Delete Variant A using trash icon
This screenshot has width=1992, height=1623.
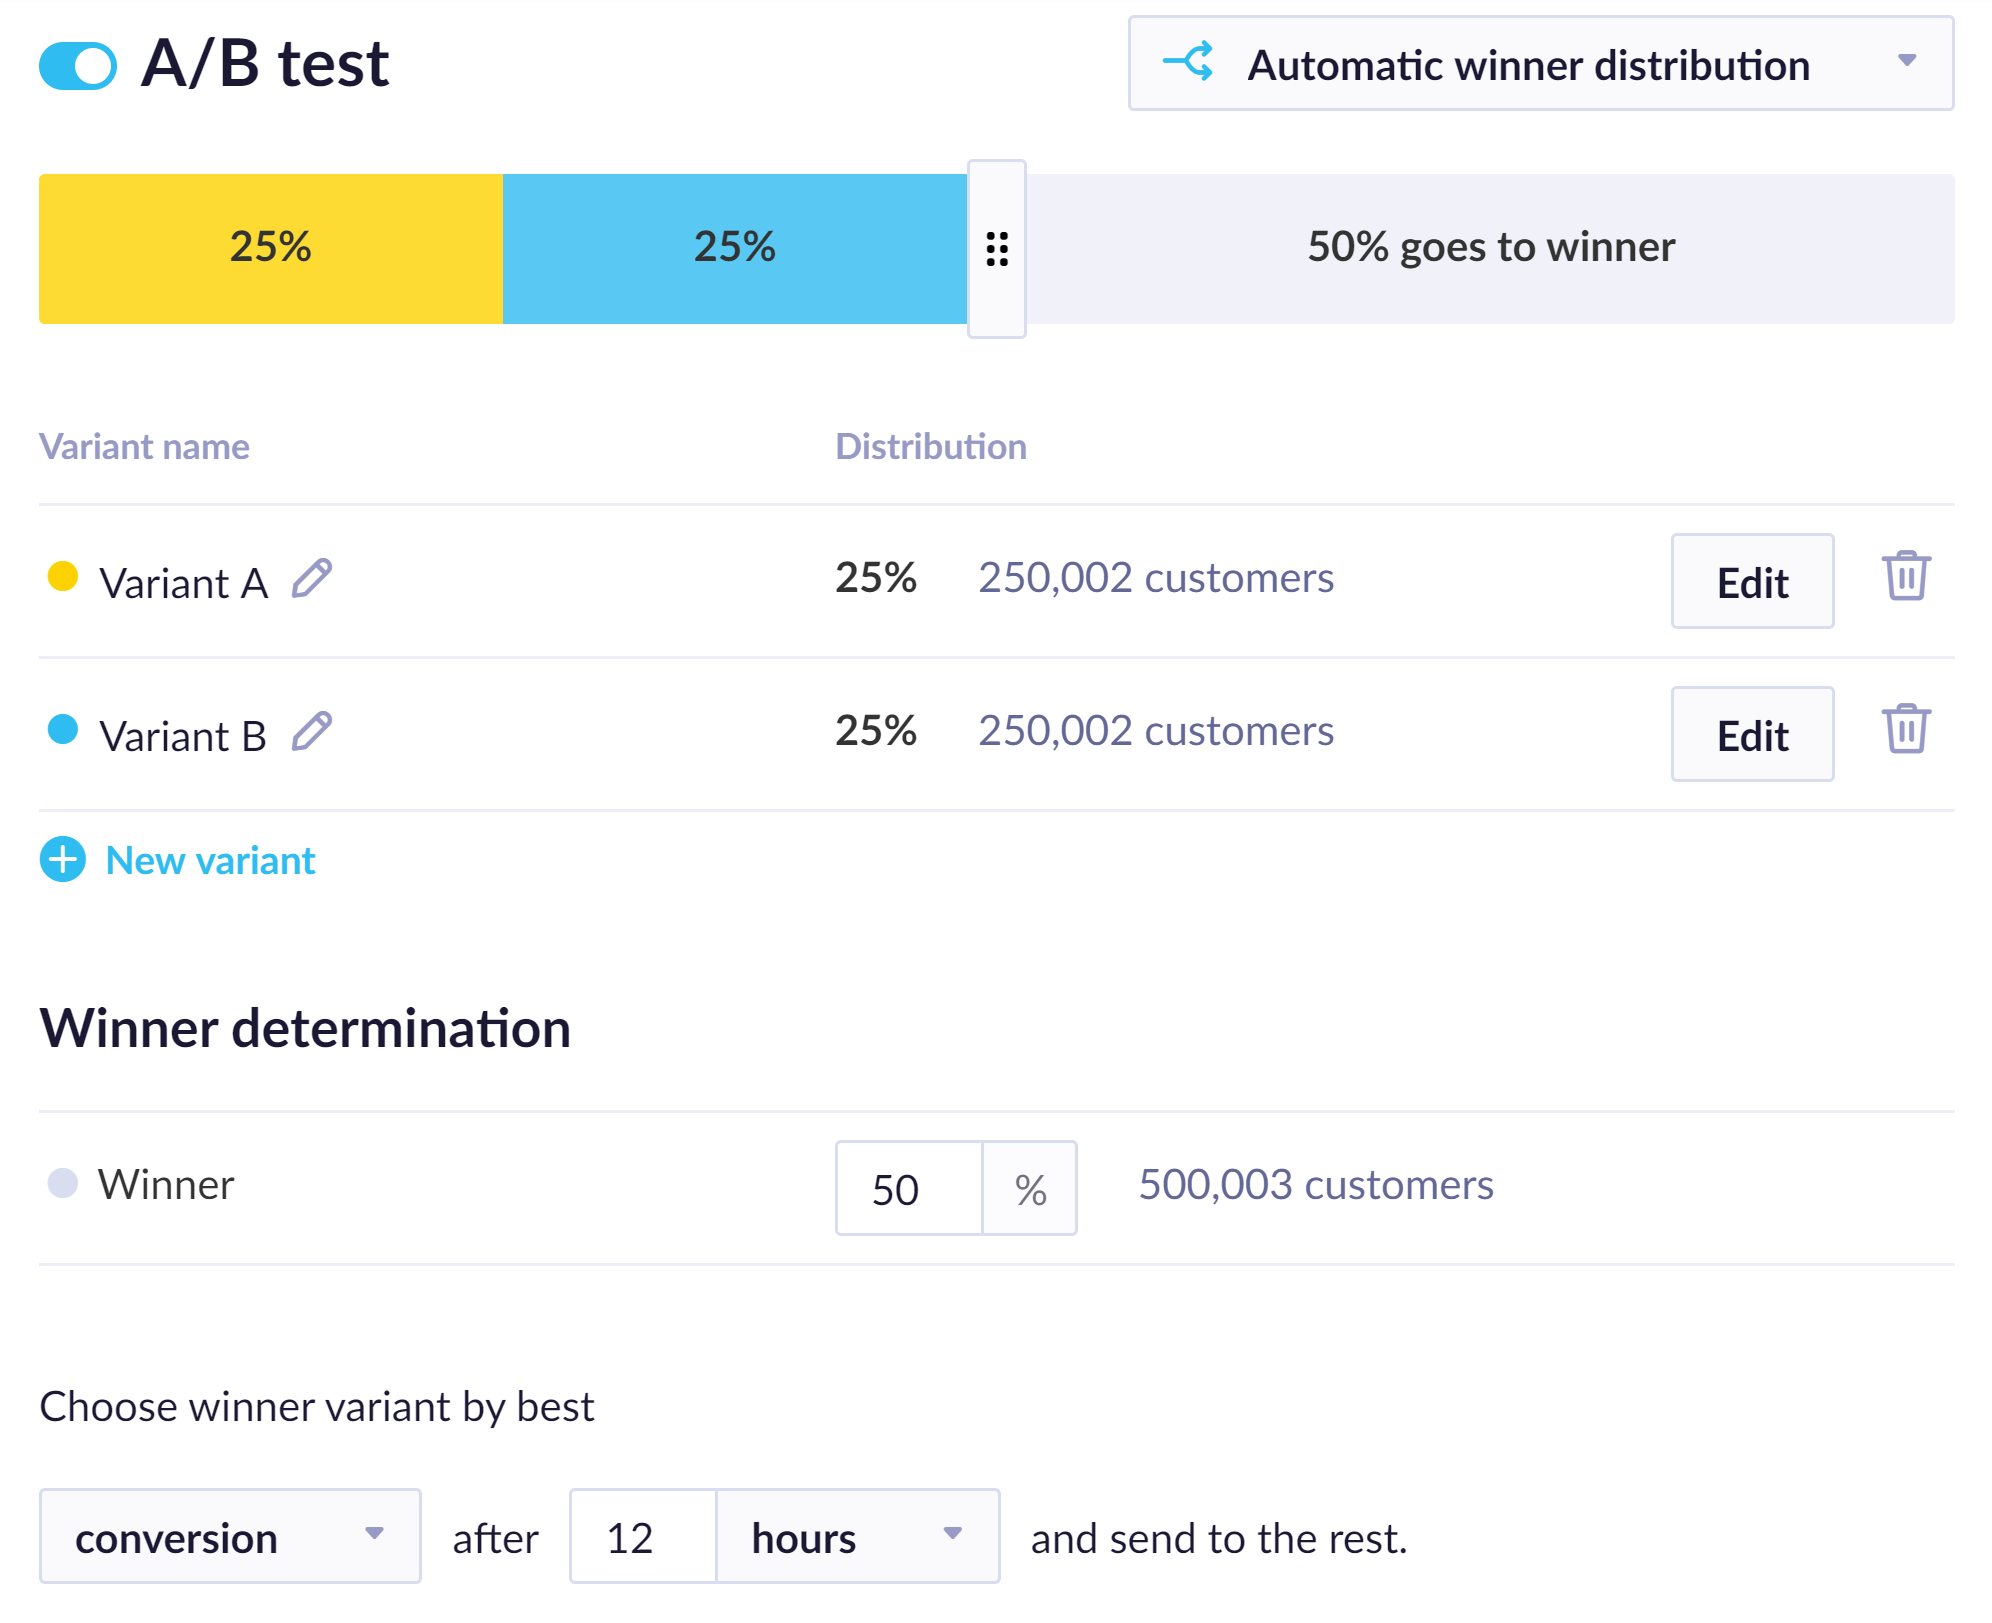[x=1906, y=577]
